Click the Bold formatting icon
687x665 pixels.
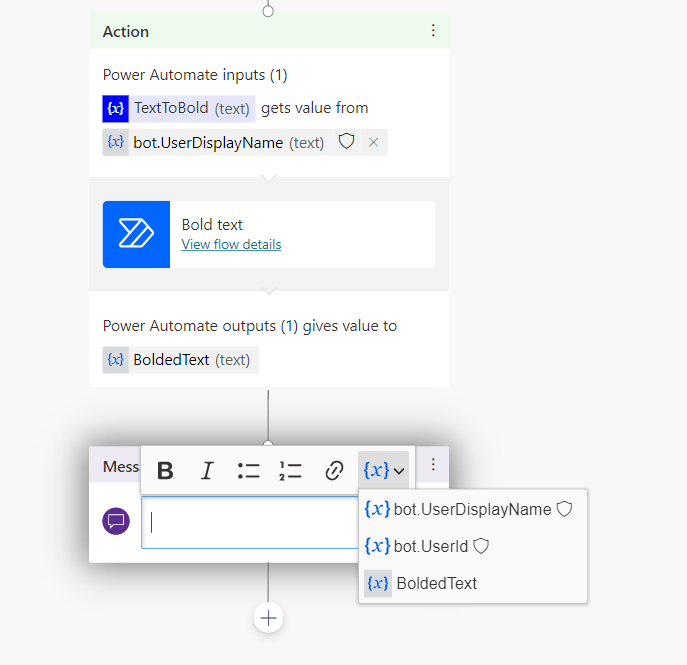[x=166, y=470]
